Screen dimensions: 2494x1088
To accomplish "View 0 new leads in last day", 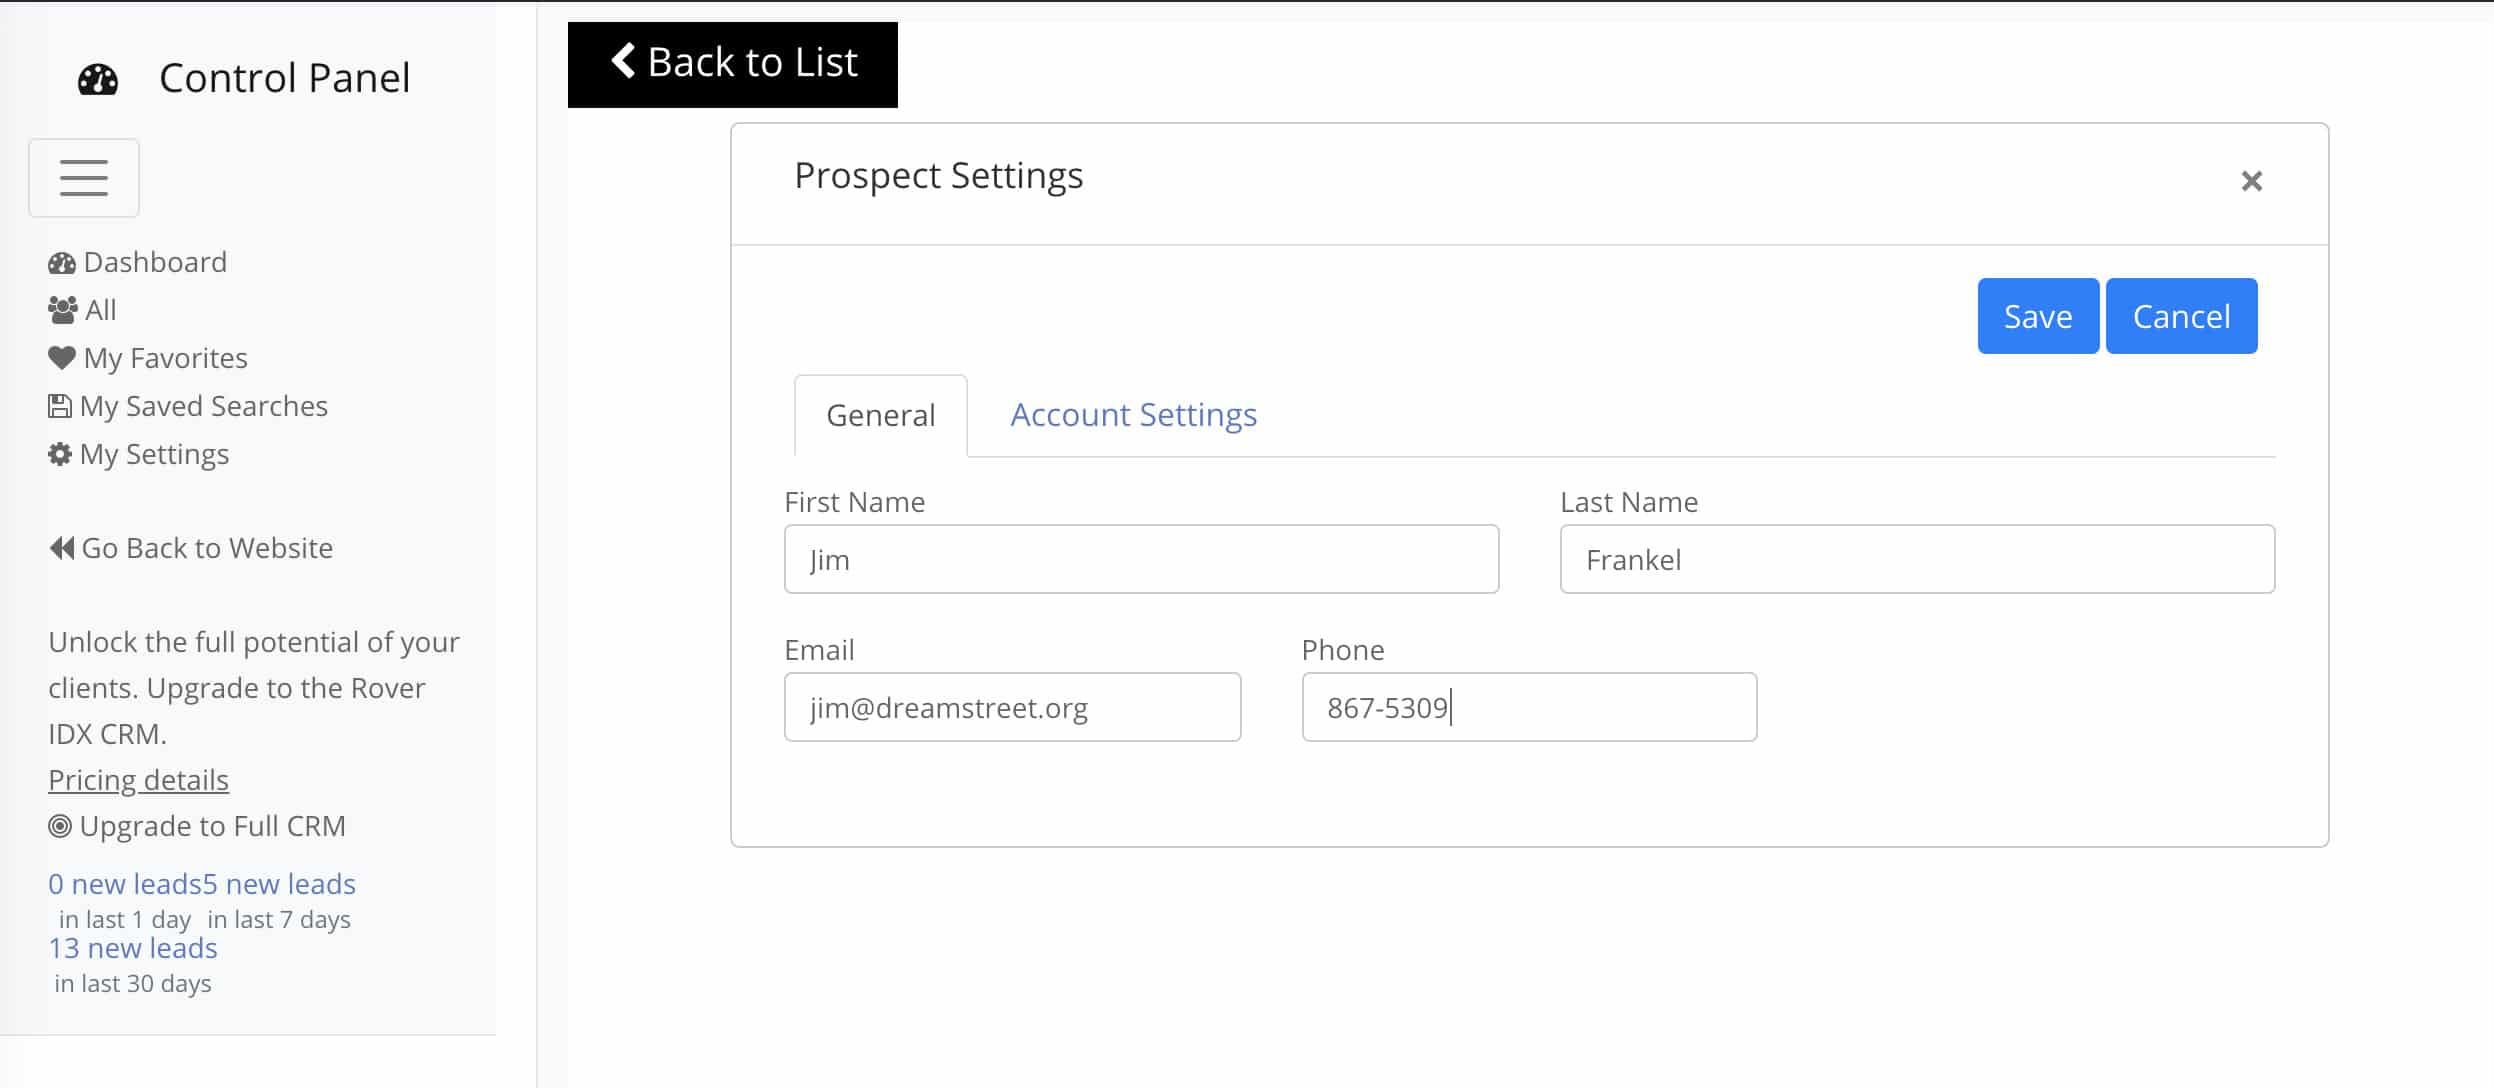I will click(x=125, y=884).
